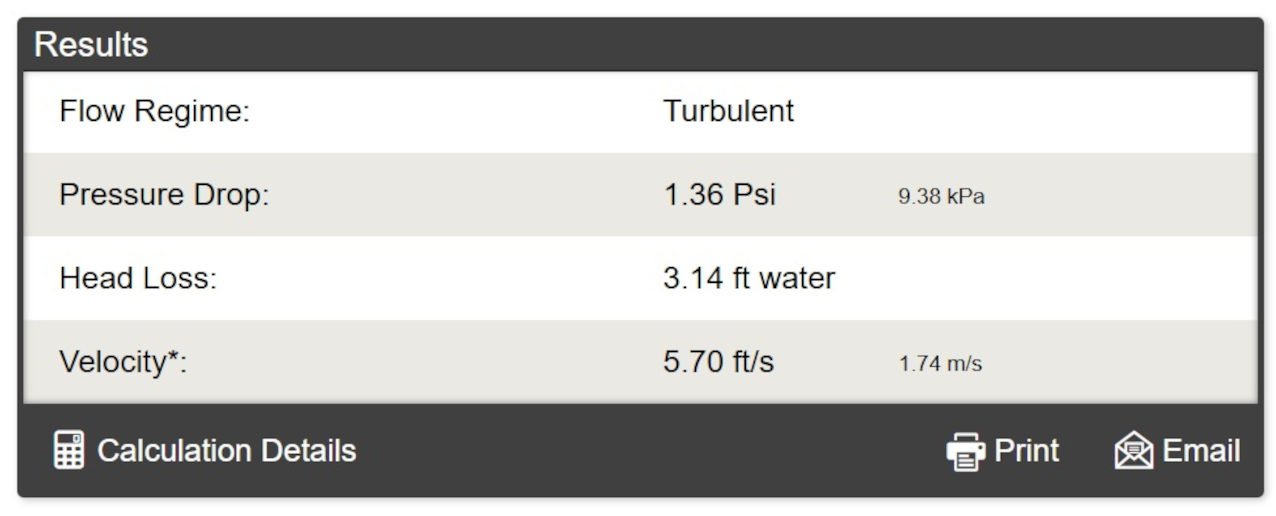The image size is (1276, 516).
Task: Select the Head Loss label
Action: coord(138,278)
